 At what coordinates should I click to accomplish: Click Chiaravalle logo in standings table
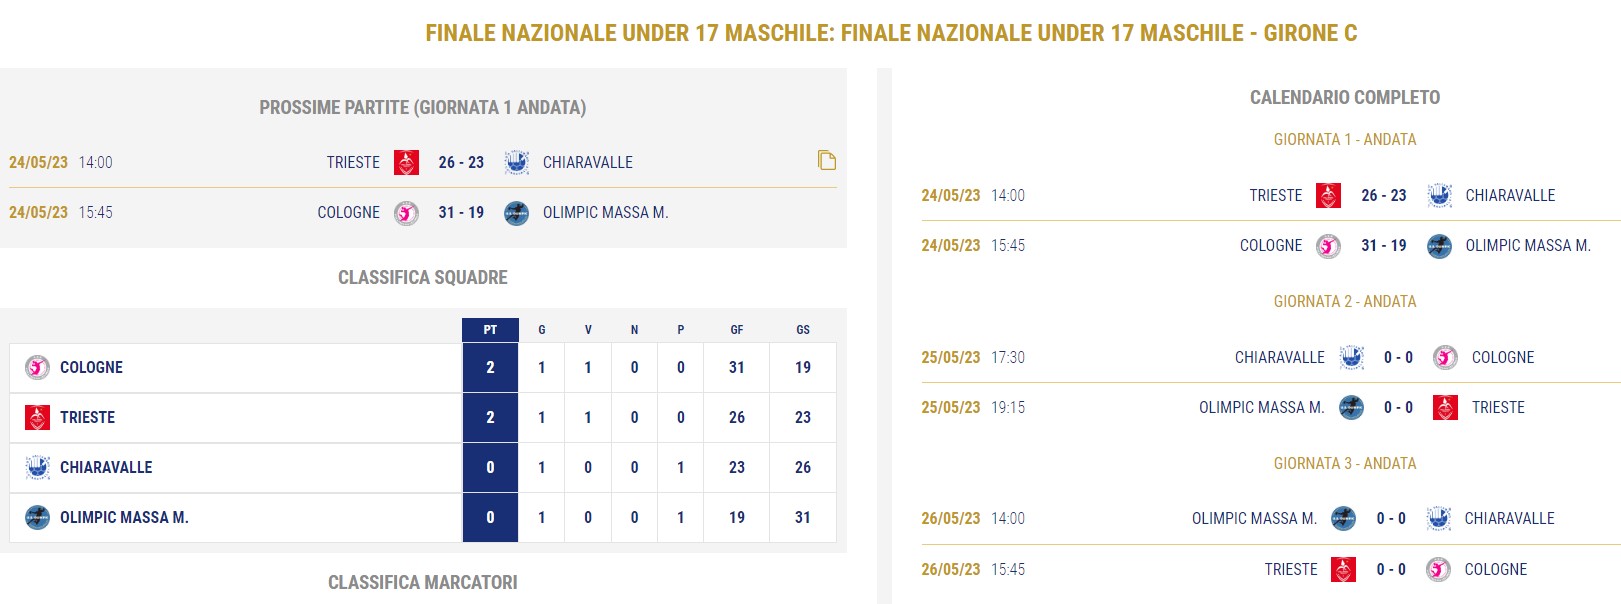(37, 467)
